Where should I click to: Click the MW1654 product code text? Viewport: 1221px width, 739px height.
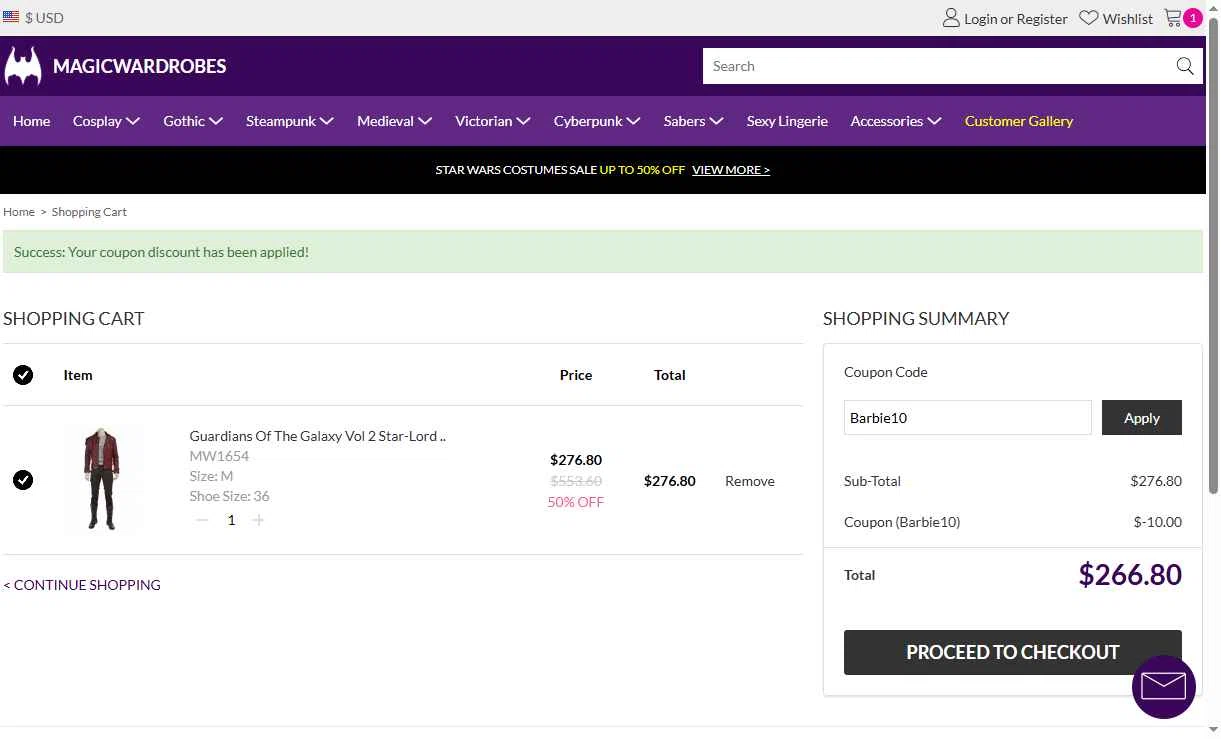coord(219,456)
